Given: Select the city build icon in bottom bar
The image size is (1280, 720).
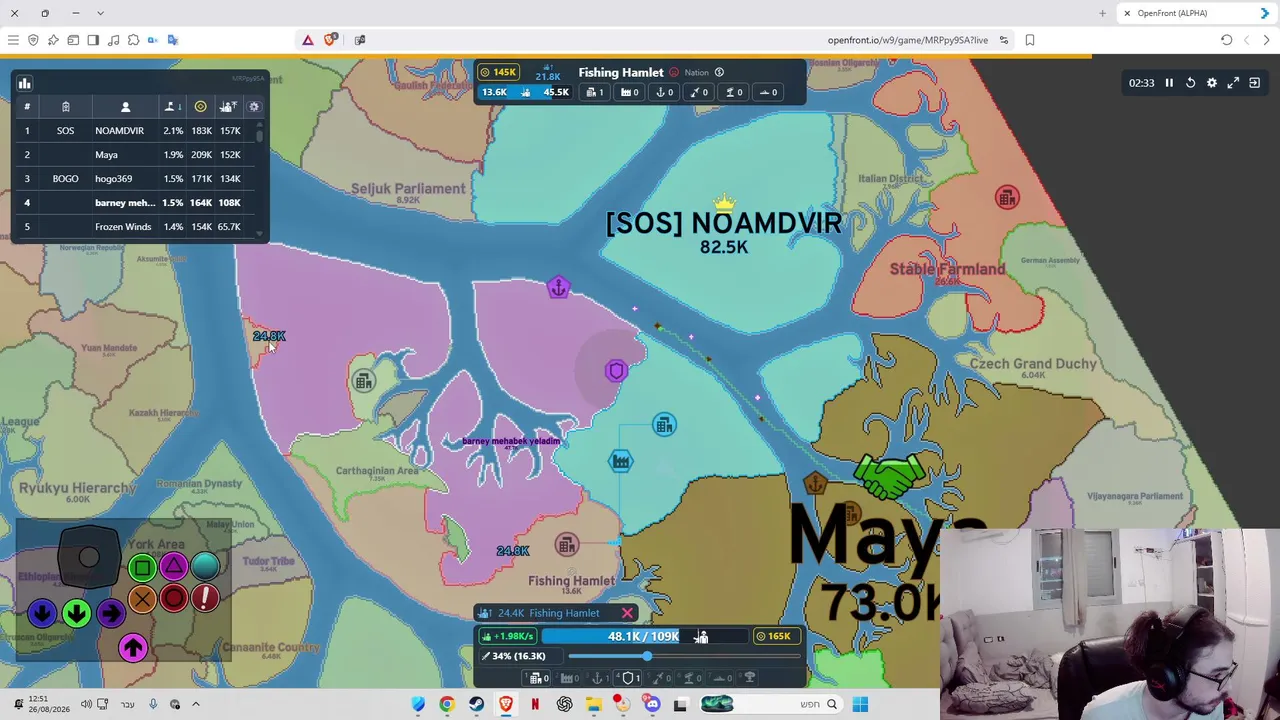Looking at the screenshot, I should (537, 678).
